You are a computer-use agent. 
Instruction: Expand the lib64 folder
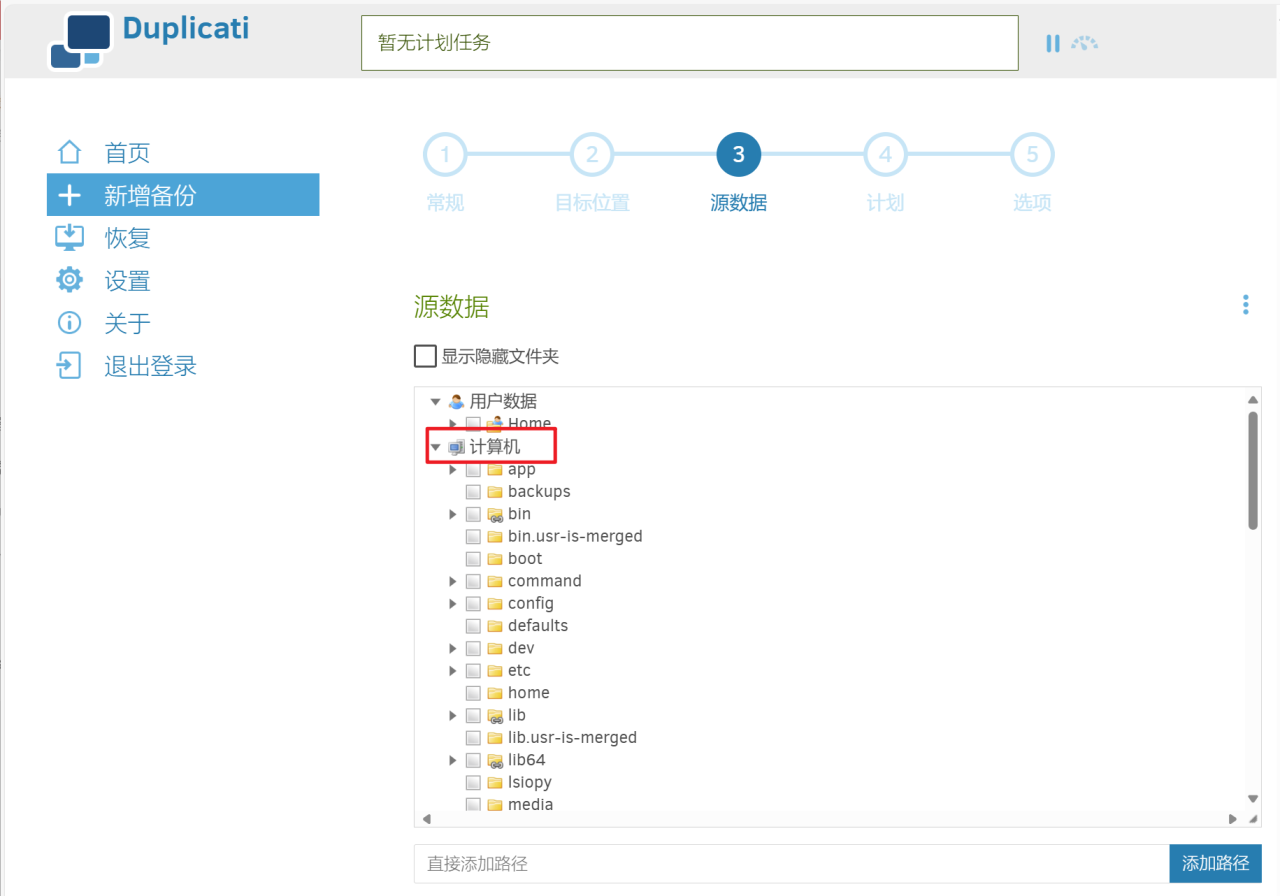pyautogui.click(x=453, y=760)
